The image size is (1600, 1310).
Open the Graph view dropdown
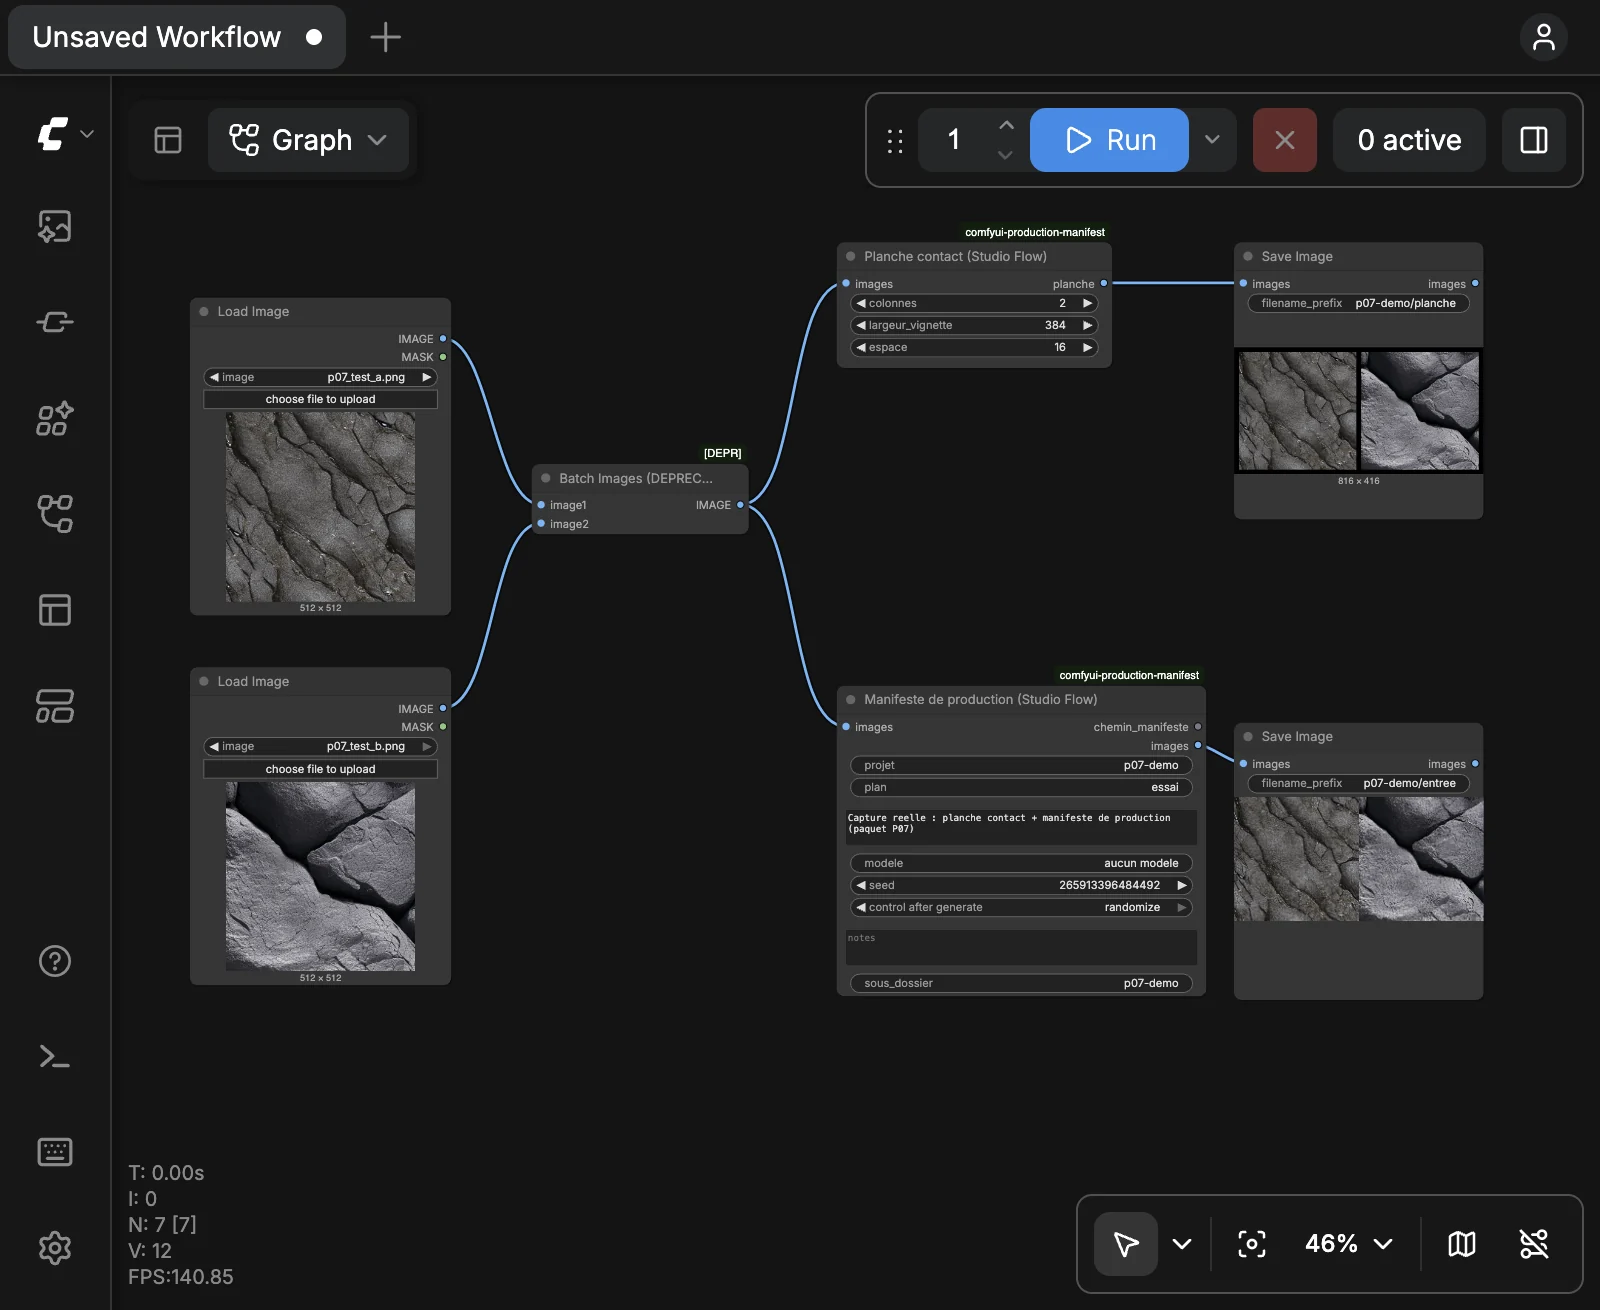pyautogui.click(x=308, y=140)
